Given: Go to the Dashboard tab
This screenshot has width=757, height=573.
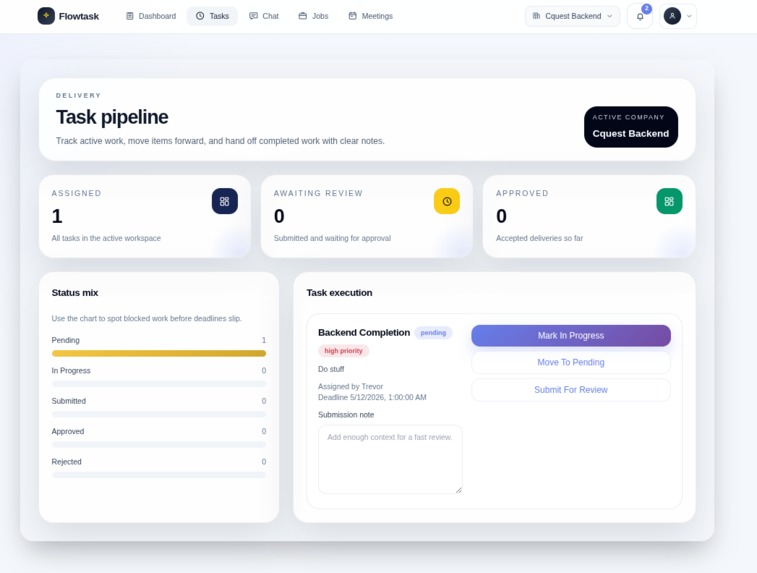Looking at the screenshot, I should [151, 16].
